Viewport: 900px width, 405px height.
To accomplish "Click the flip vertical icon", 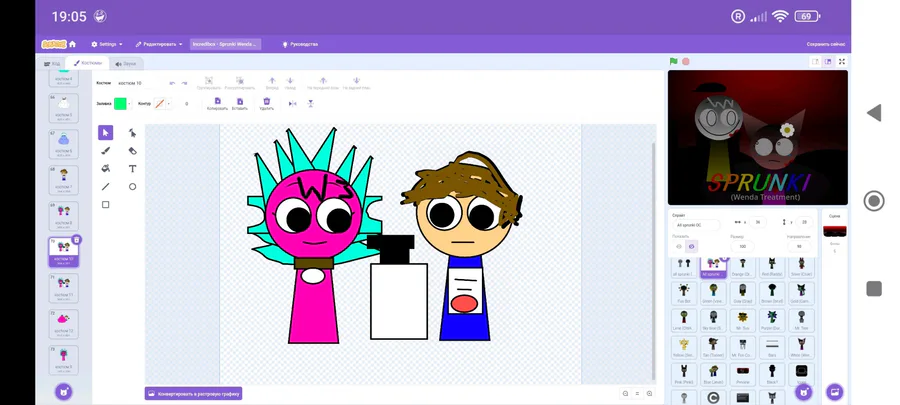I will click(x=311, y=104).
